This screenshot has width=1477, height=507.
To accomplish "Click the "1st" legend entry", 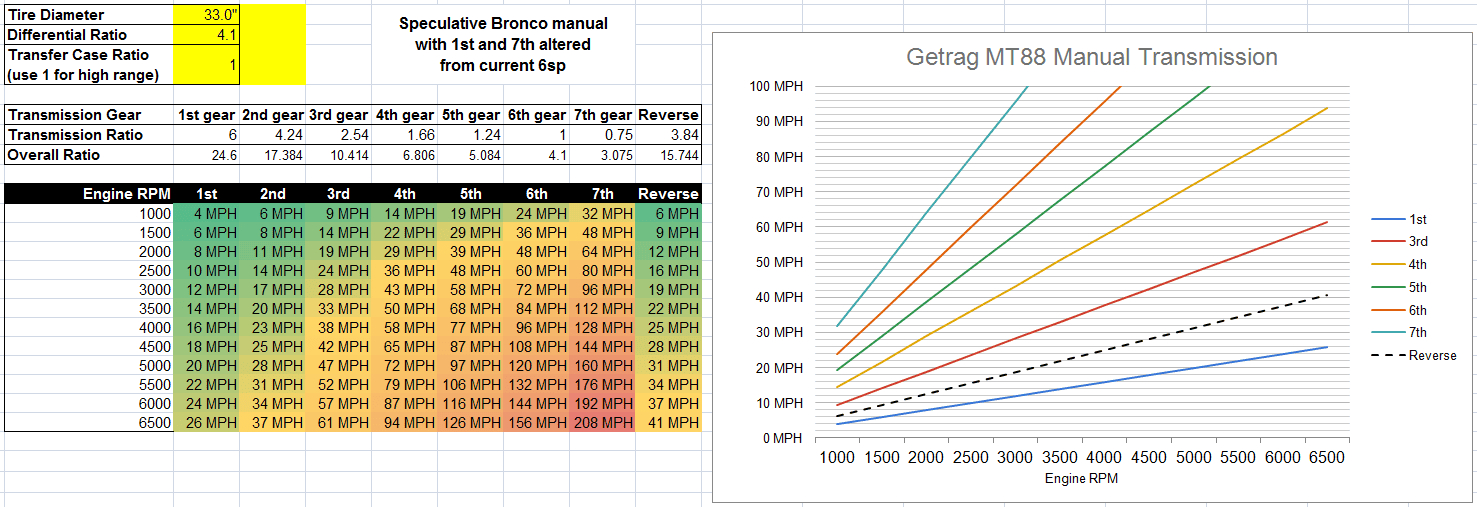I will (1400, 219).
